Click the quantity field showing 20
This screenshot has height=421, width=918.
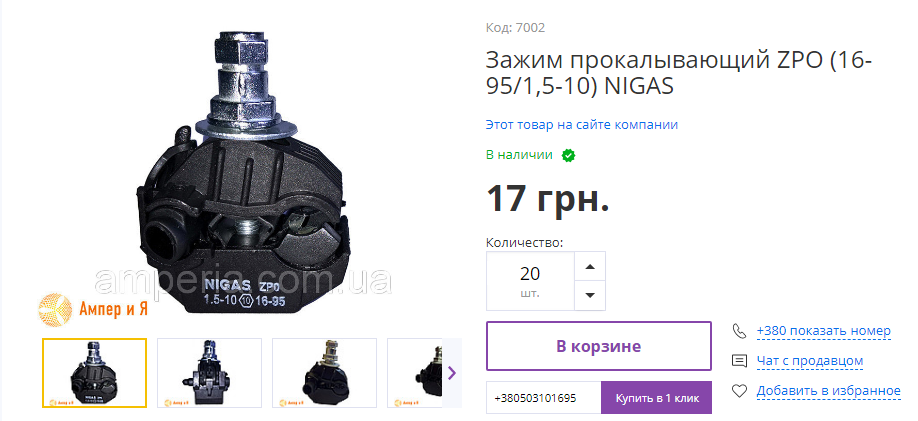click(530, 281)
